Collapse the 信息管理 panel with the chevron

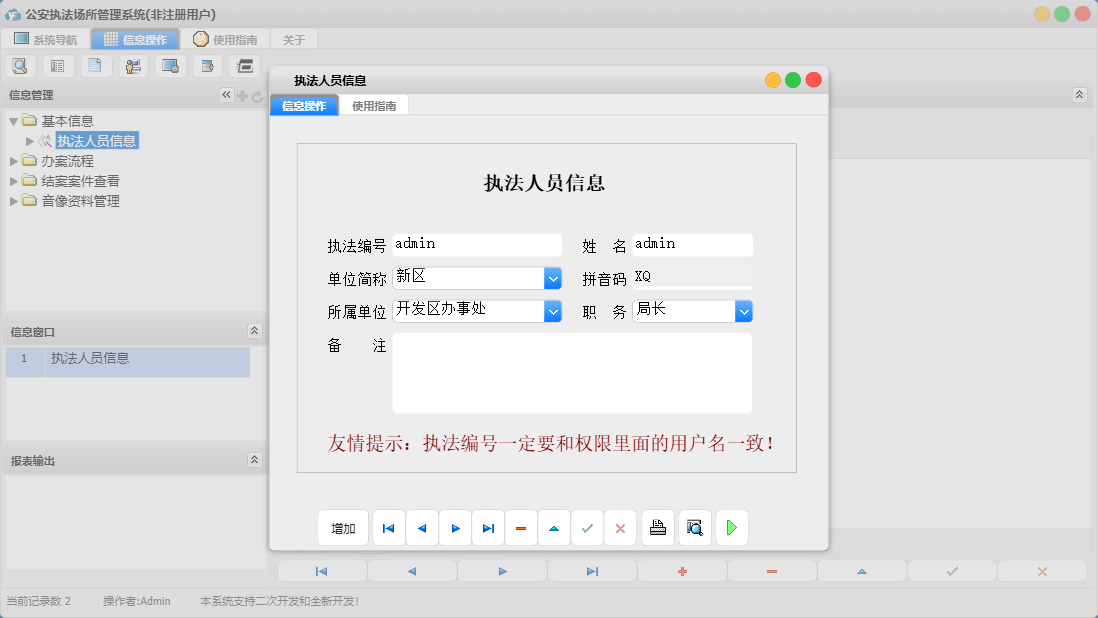pos(226,95)
